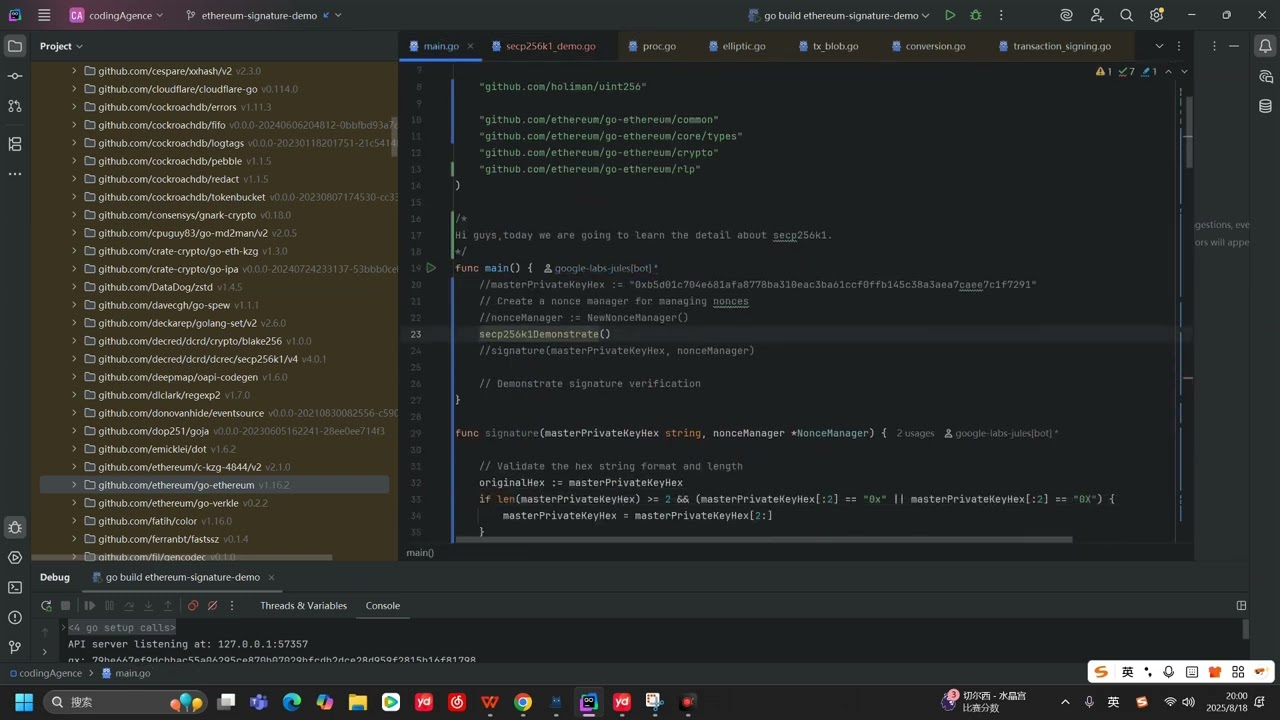Click the editor horizontal scrollbar

click(760, 540)
